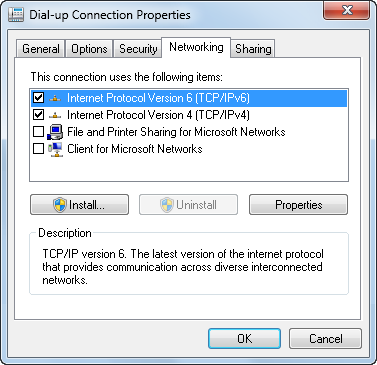
Task: Click the IPv4 protocol network icon
Action: coord(55,115)
